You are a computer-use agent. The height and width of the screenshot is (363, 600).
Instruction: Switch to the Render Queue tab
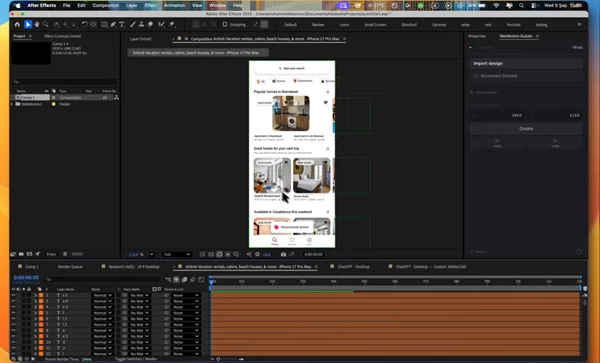click(x=70, y=267)
